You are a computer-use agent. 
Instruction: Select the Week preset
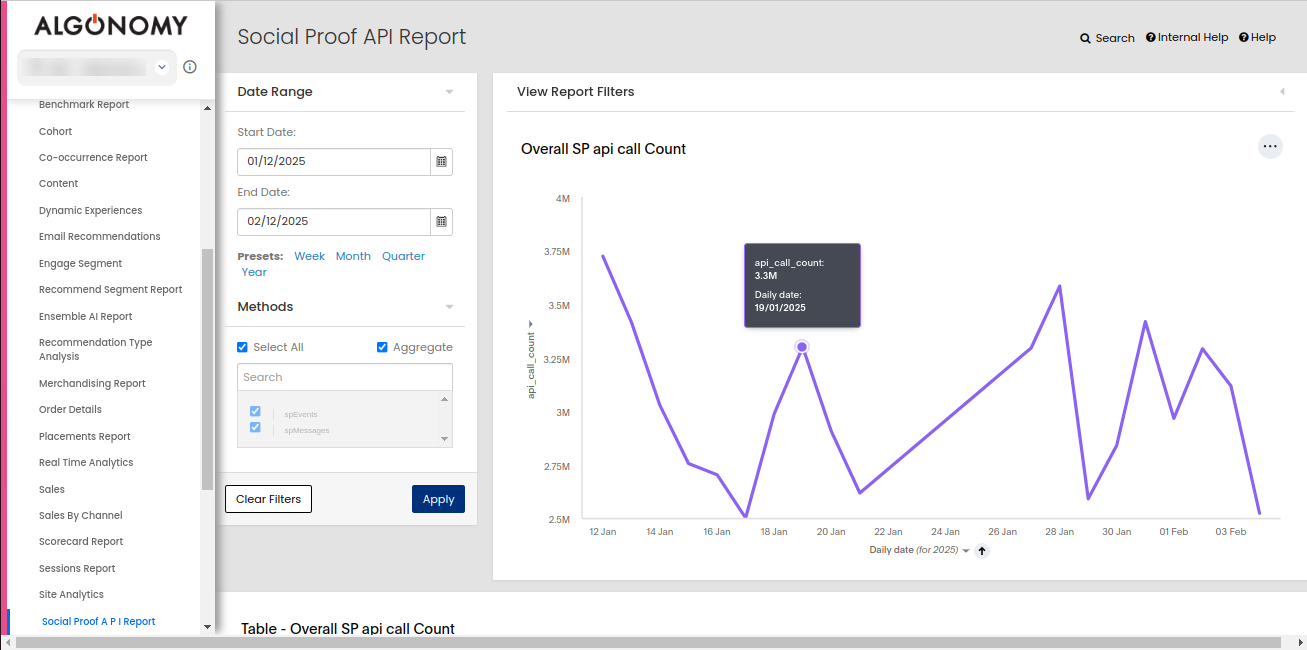(x=309, y=256)
